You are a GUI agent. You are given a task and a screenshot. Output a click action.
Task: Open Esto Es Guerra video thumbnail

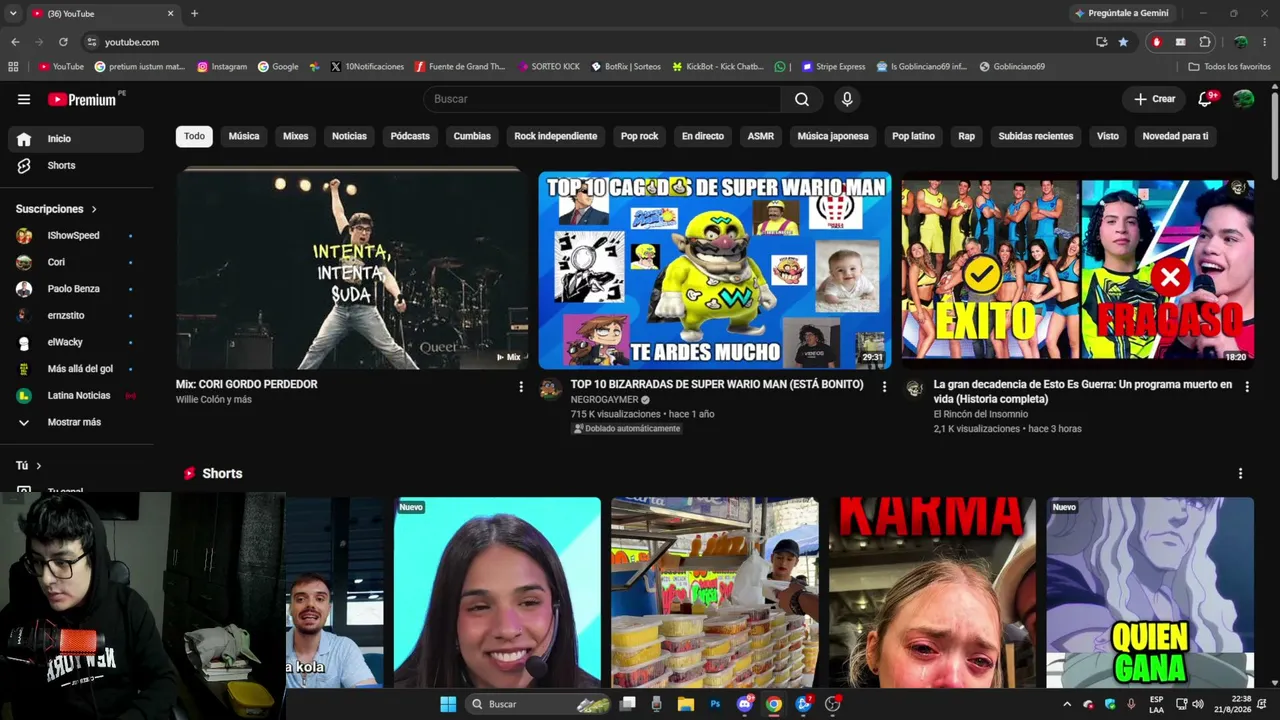pyautogui.click(x=1078, y=270)
